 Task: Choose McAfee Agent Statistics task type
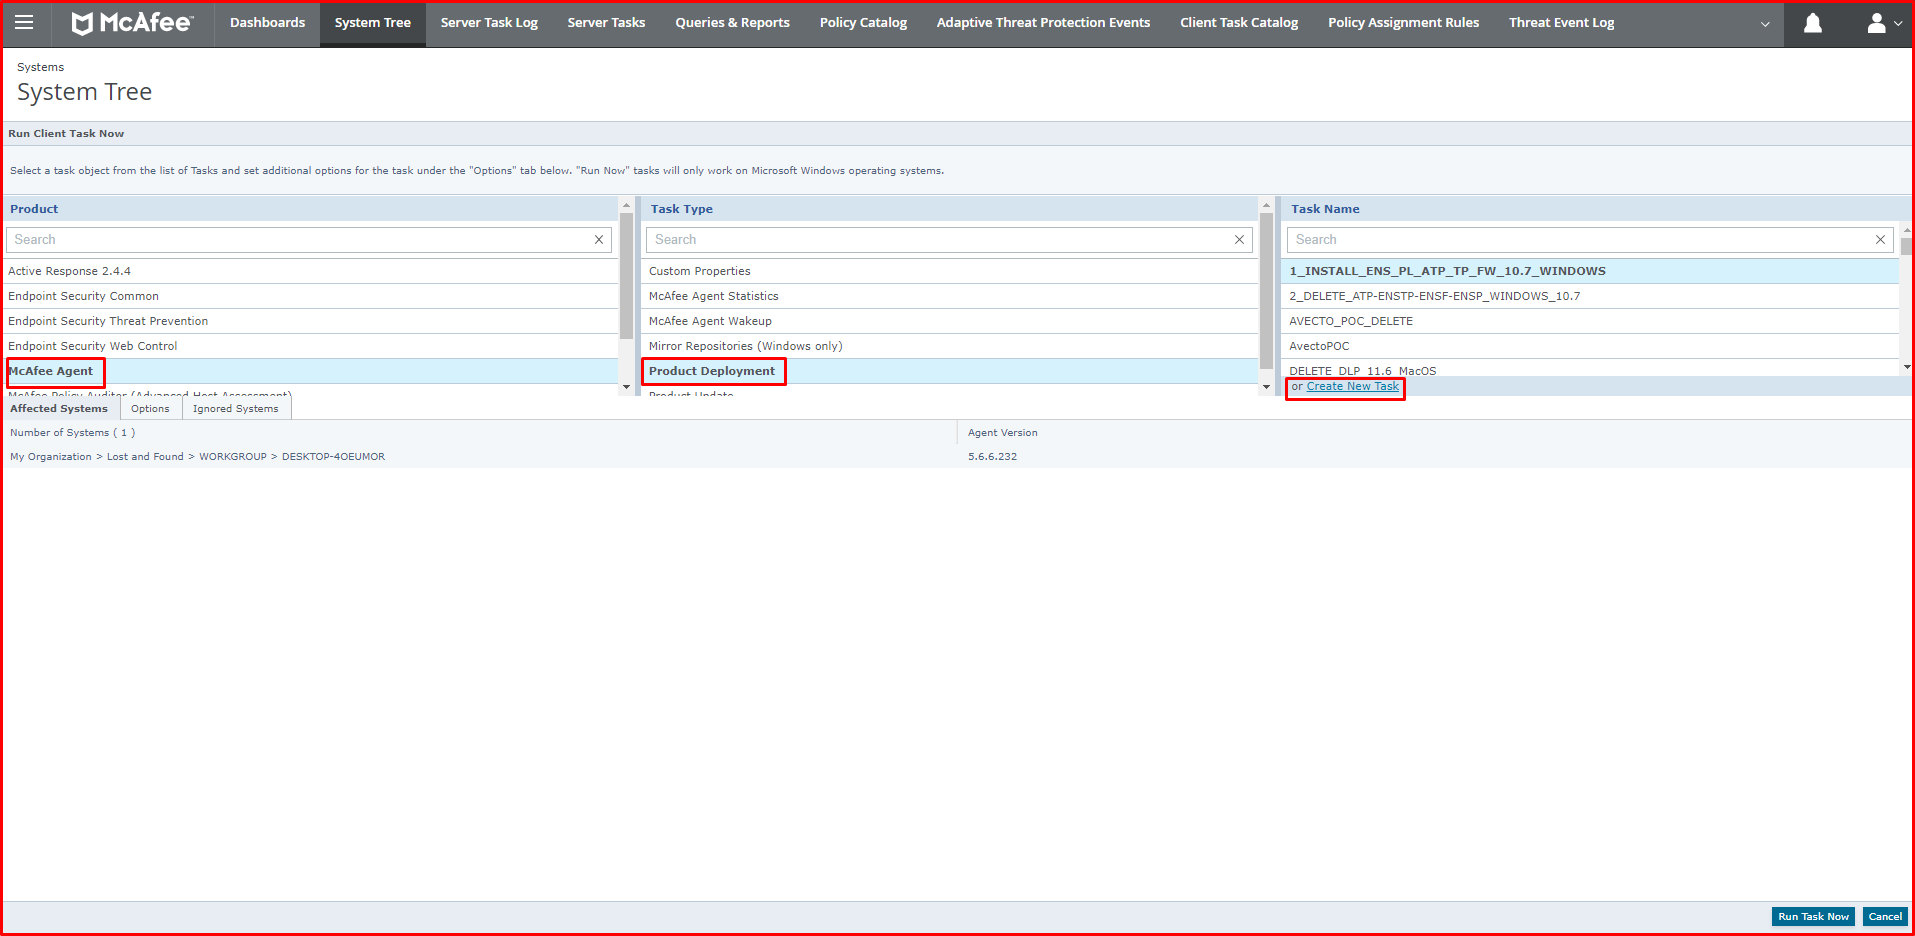[950, 296]
